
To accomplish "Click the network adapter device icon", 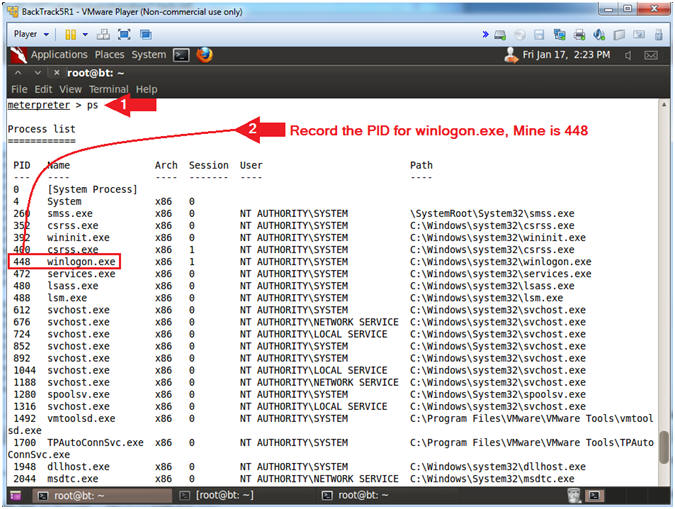I will coord(559,34).
